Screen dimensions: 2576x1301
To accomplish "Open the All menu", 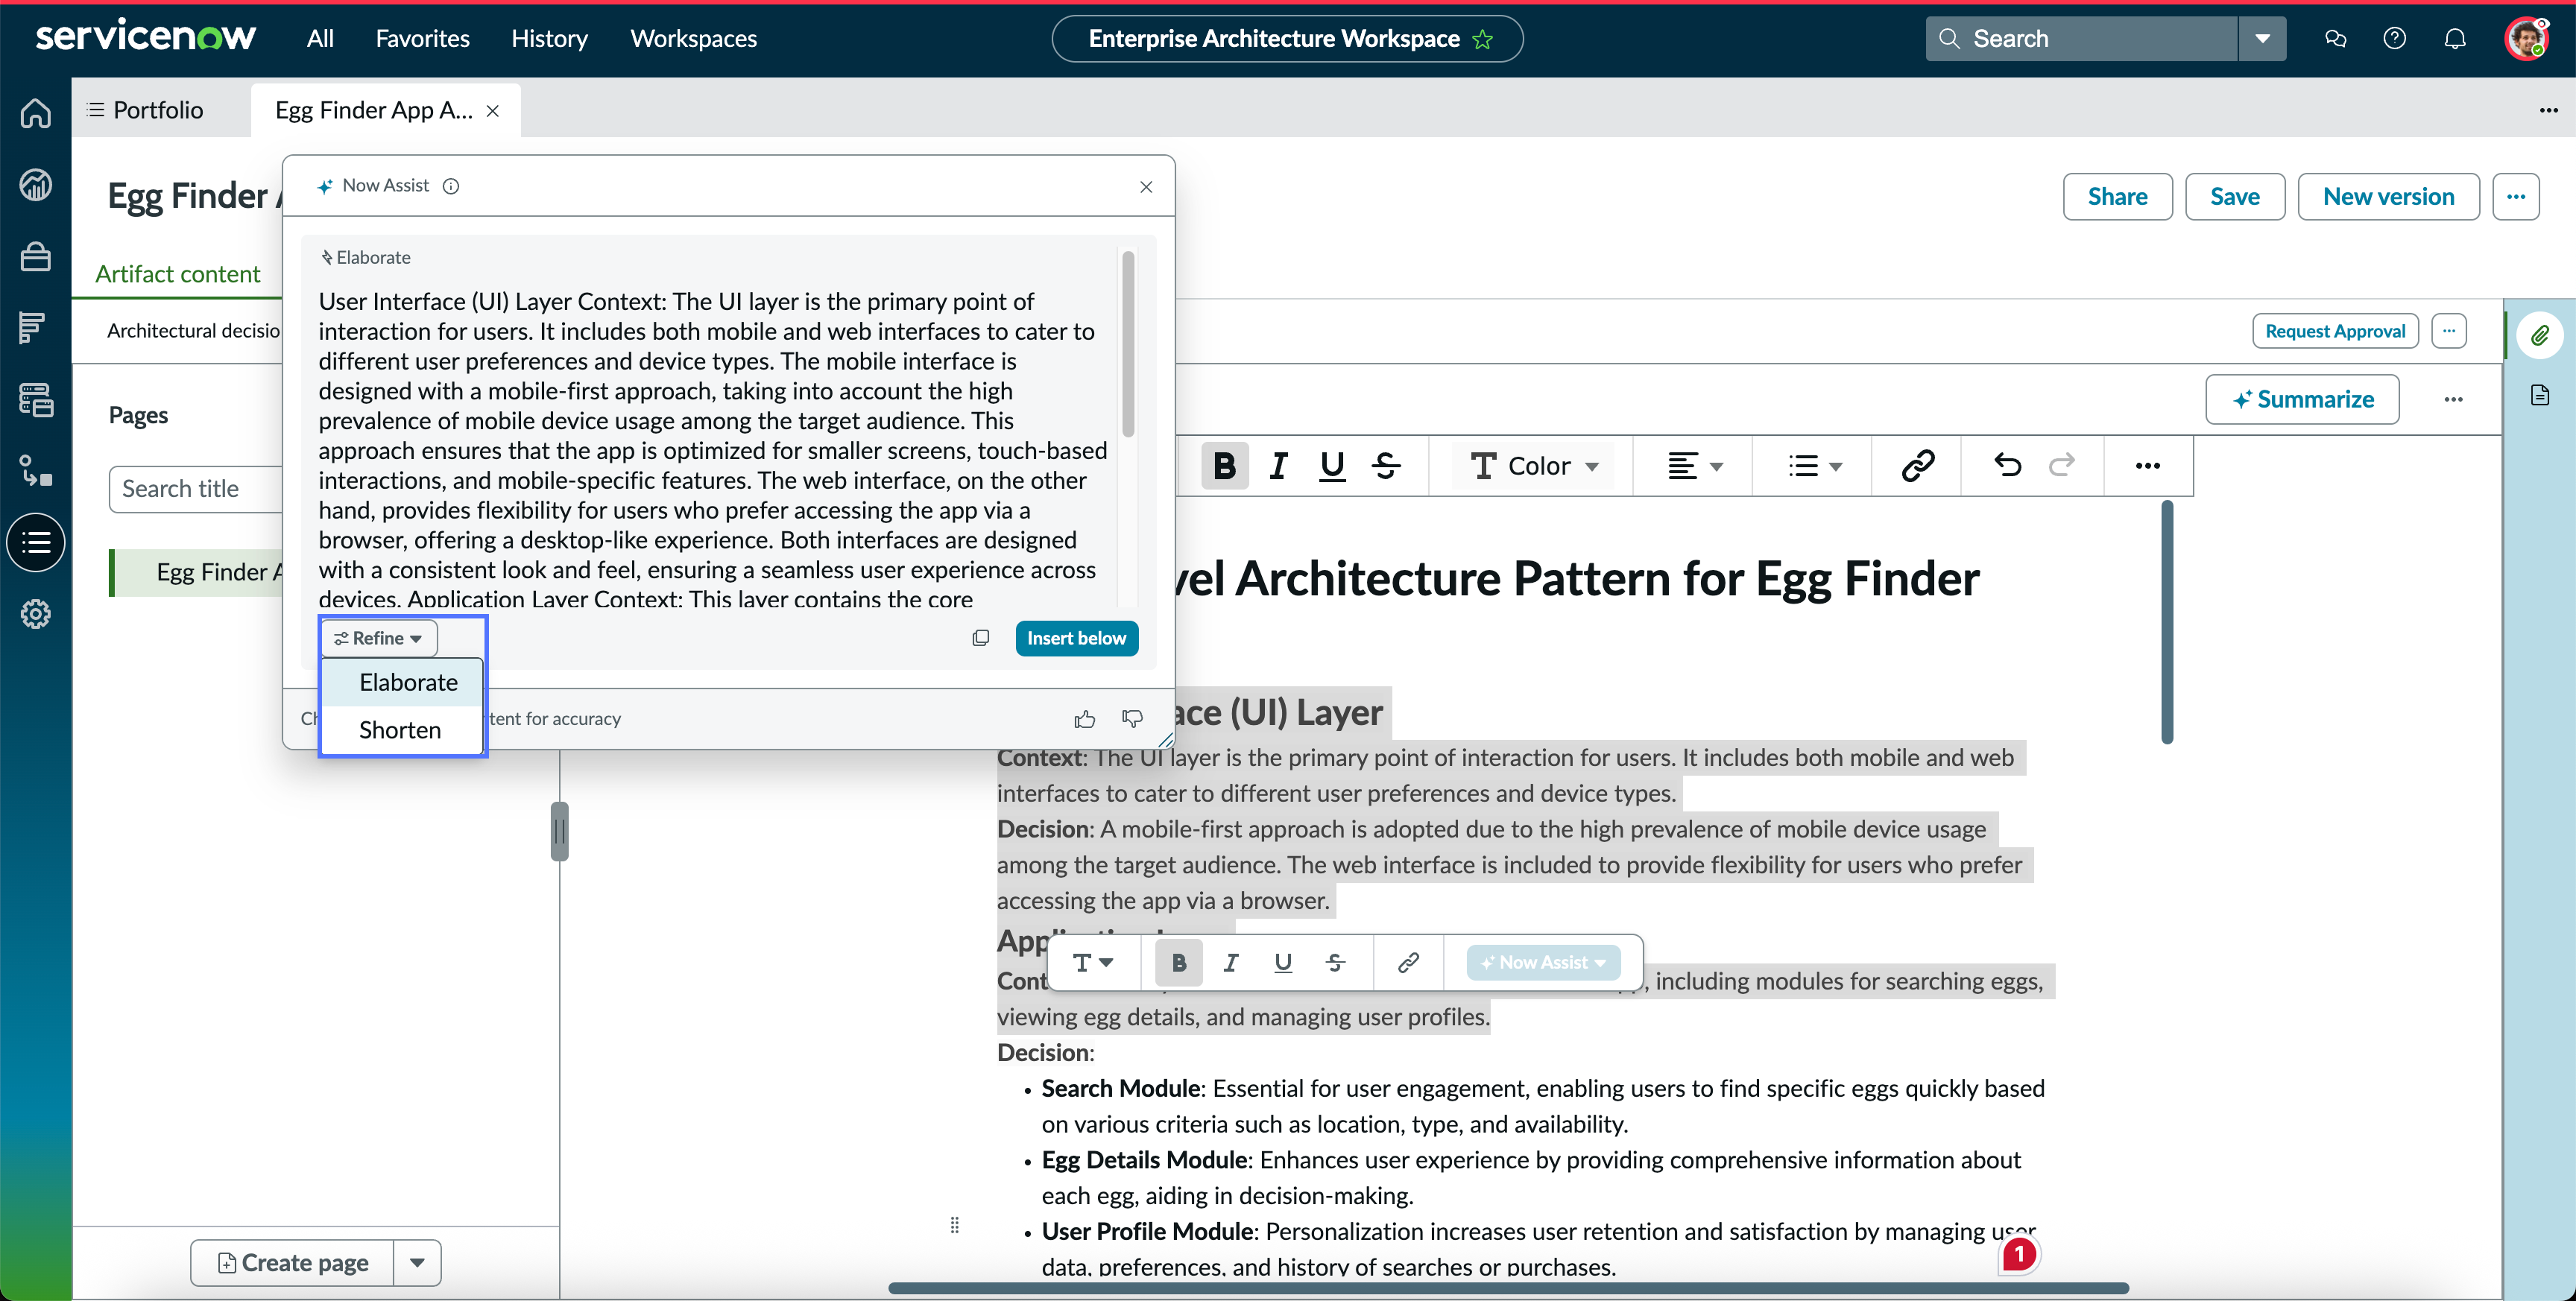I will (x=320, y=39).
